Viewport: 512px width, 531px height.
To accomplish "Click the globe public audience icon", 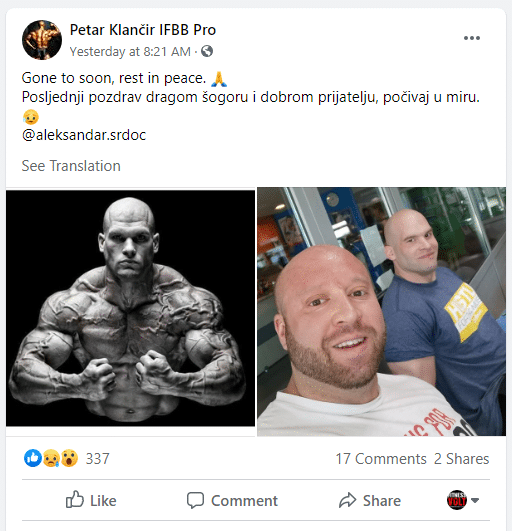I will pyautogui.click(x=207, y=51).
